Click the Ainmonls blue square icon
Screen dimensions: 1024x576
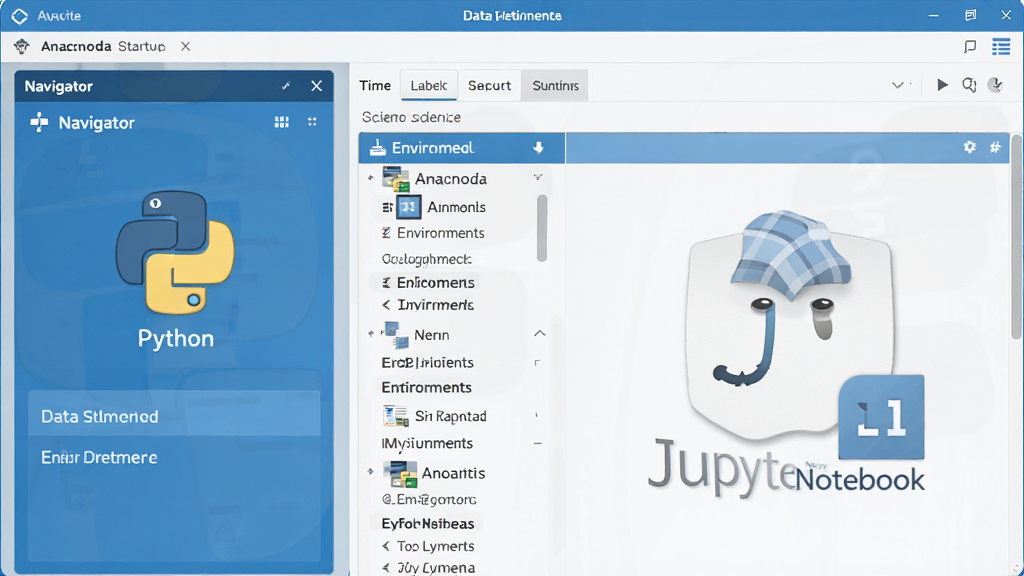click(x=409, y=208)
